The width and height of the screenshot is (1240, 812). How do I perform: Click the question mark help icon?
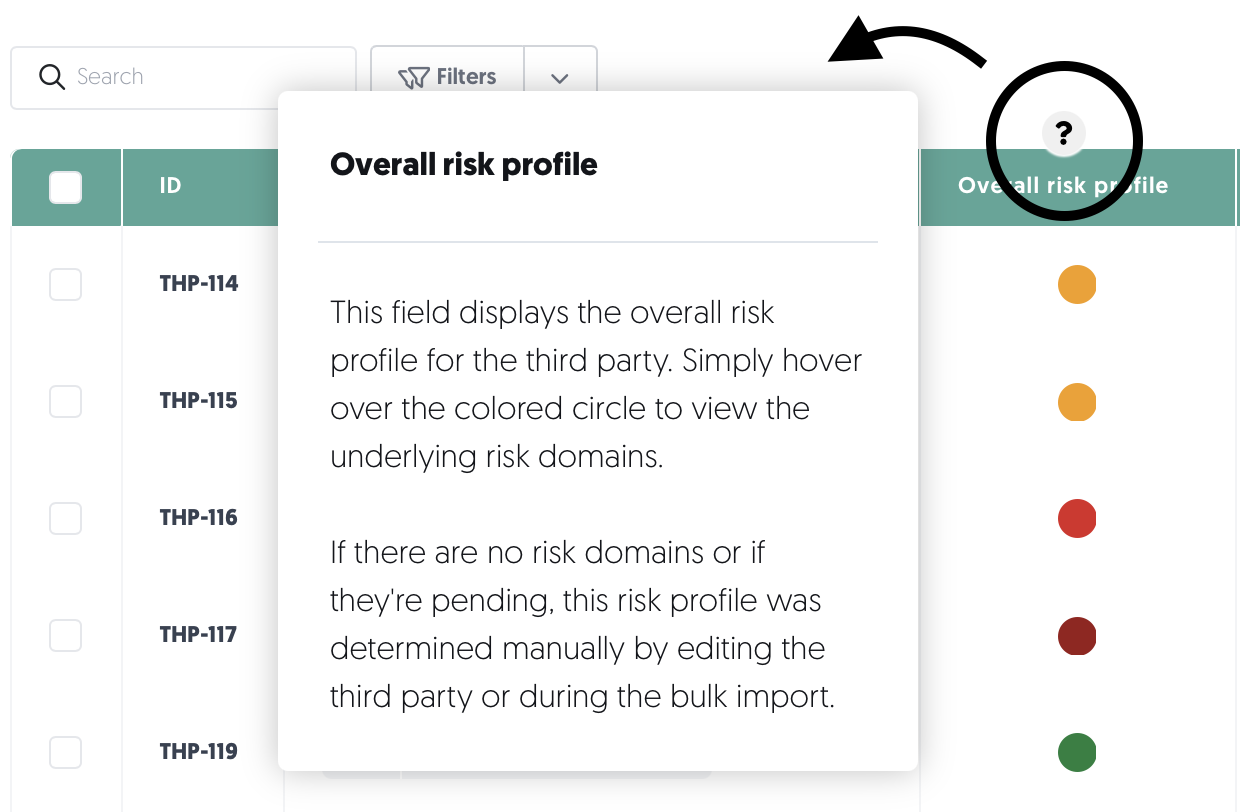coord(1064,132)
